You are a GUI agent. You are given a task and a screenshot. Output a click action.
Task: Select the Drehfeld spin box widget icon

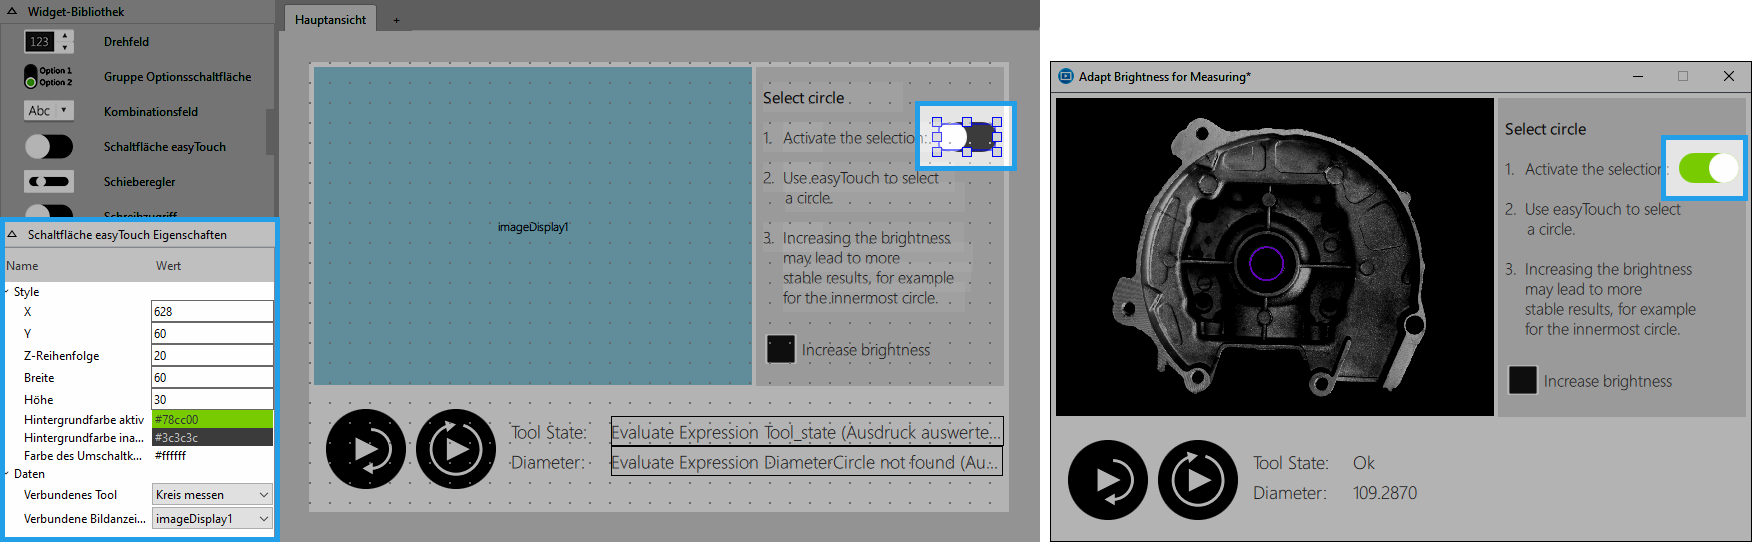point(48,42)
